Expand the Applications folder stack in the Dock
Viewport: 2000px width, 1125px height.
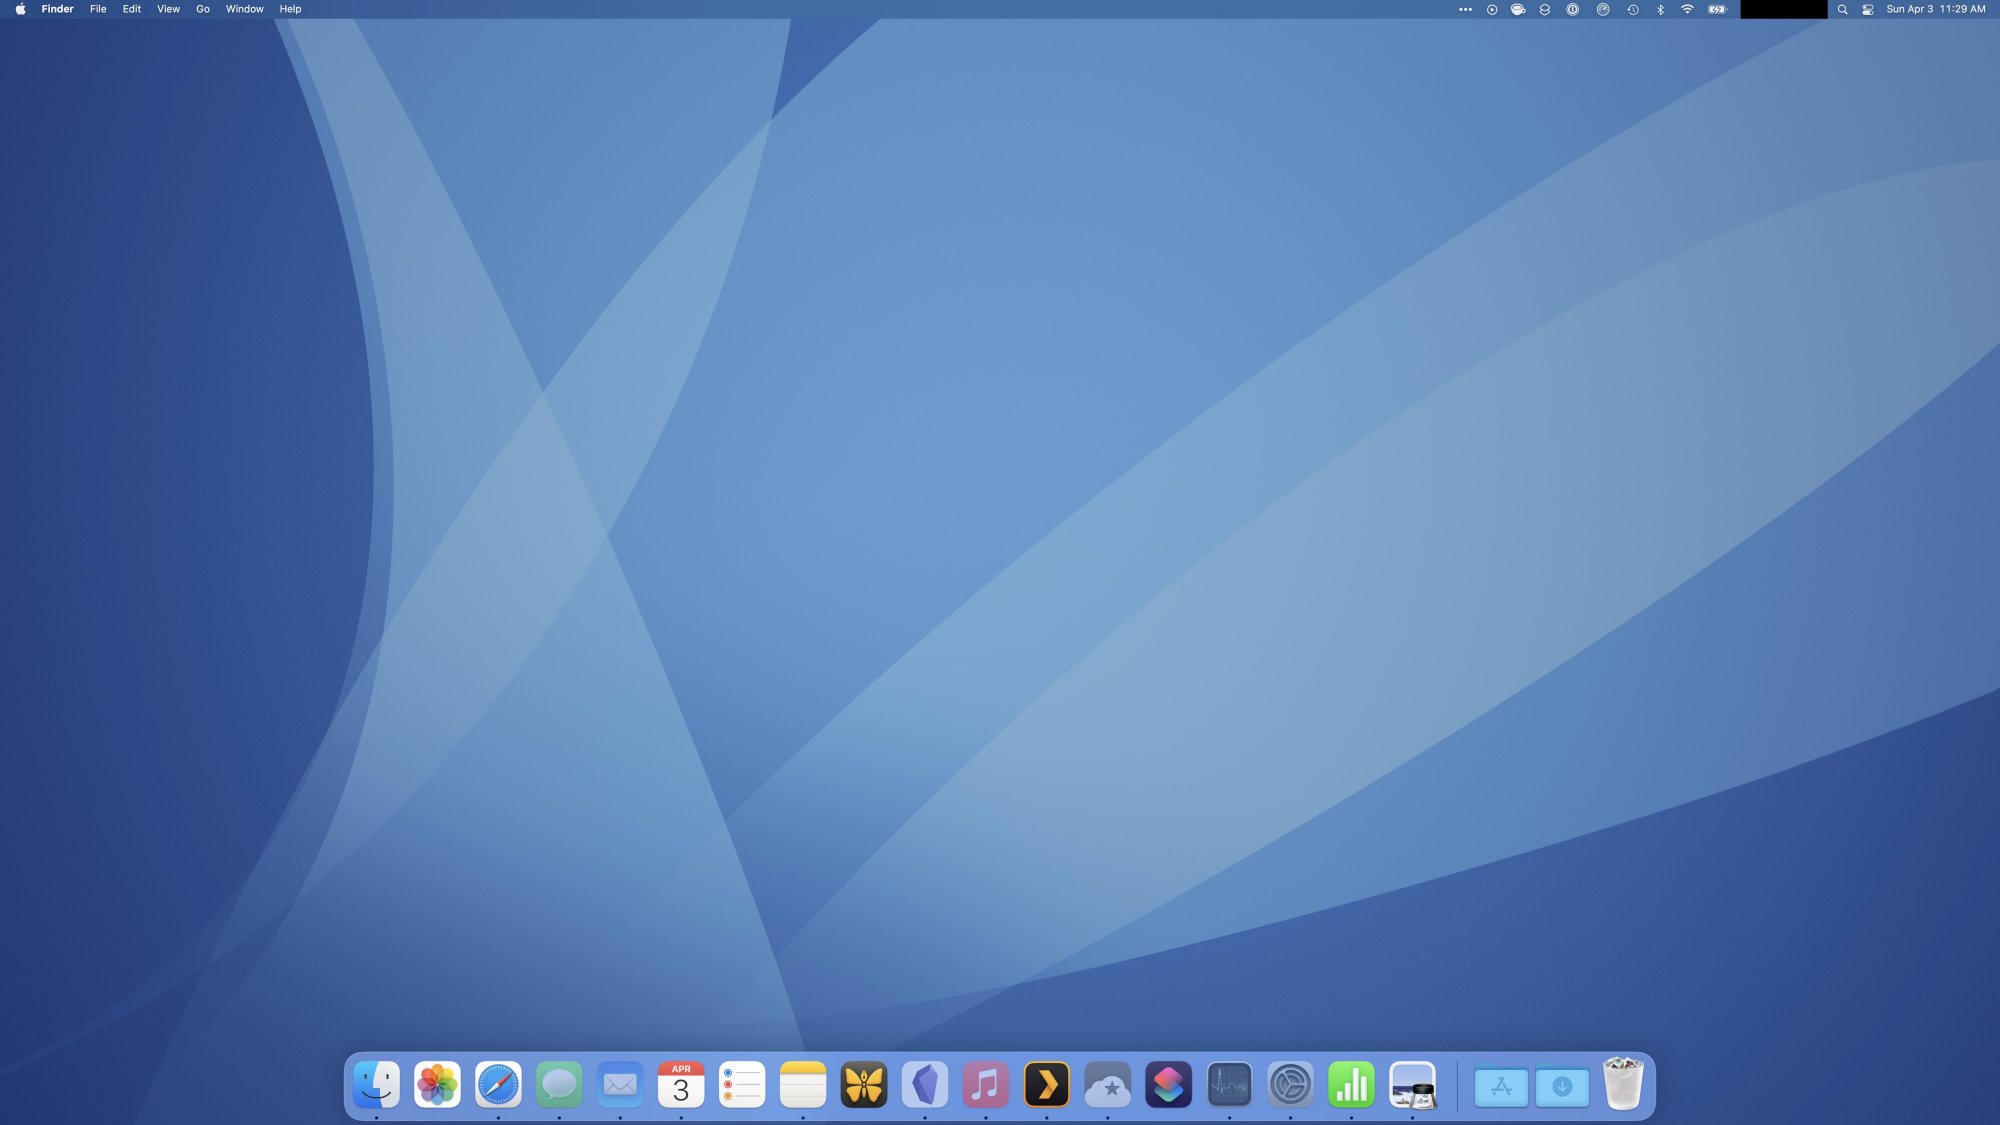(x=1501, y=1086)
